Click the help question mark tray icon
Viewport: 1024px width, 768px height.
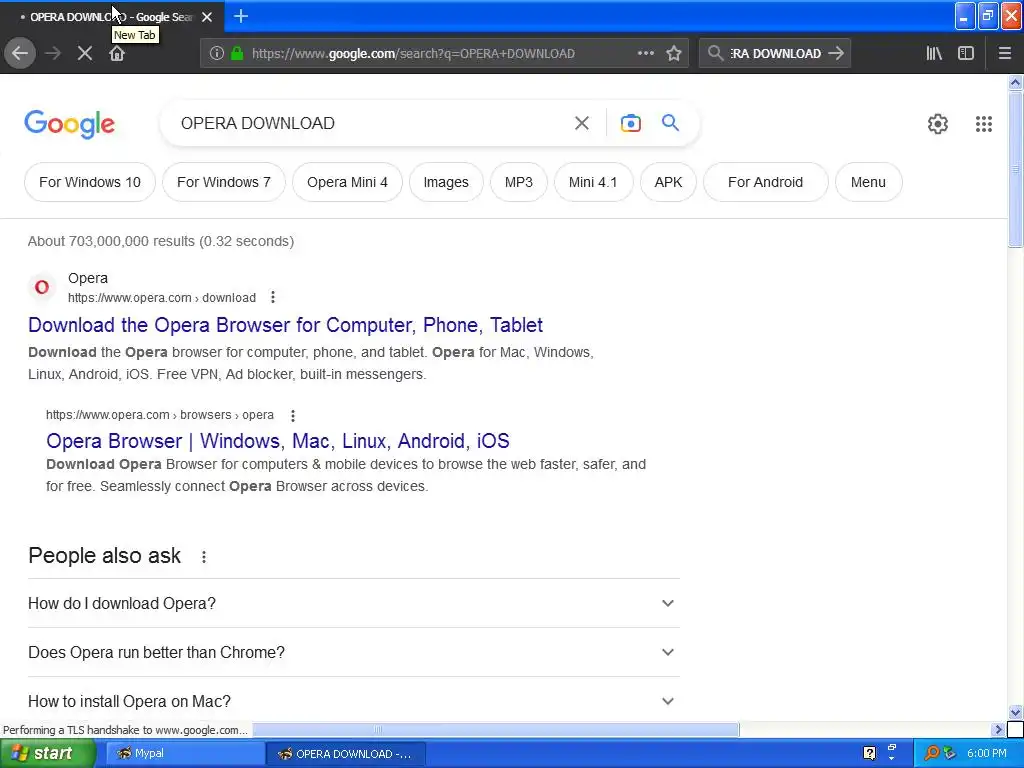869,754
